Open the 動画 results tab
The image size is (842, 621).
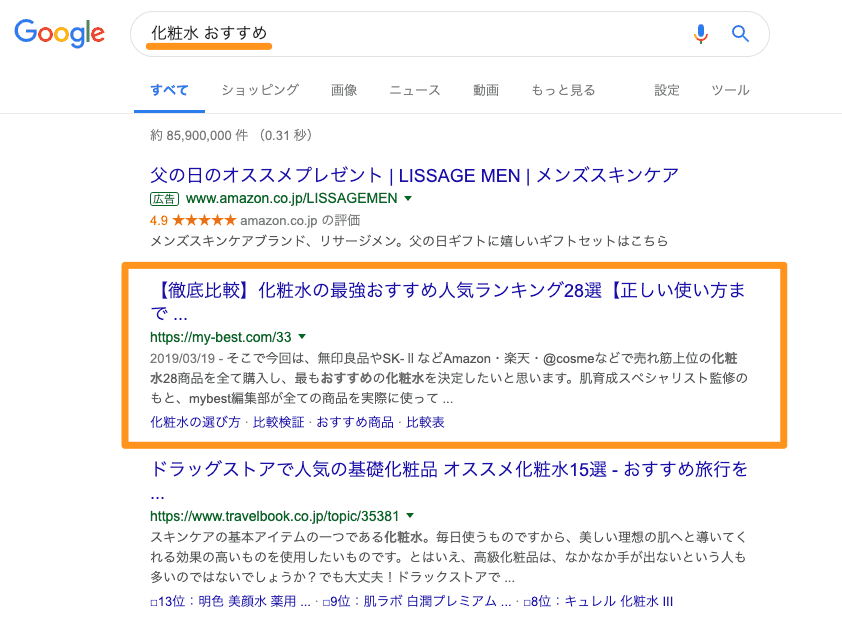486,90
